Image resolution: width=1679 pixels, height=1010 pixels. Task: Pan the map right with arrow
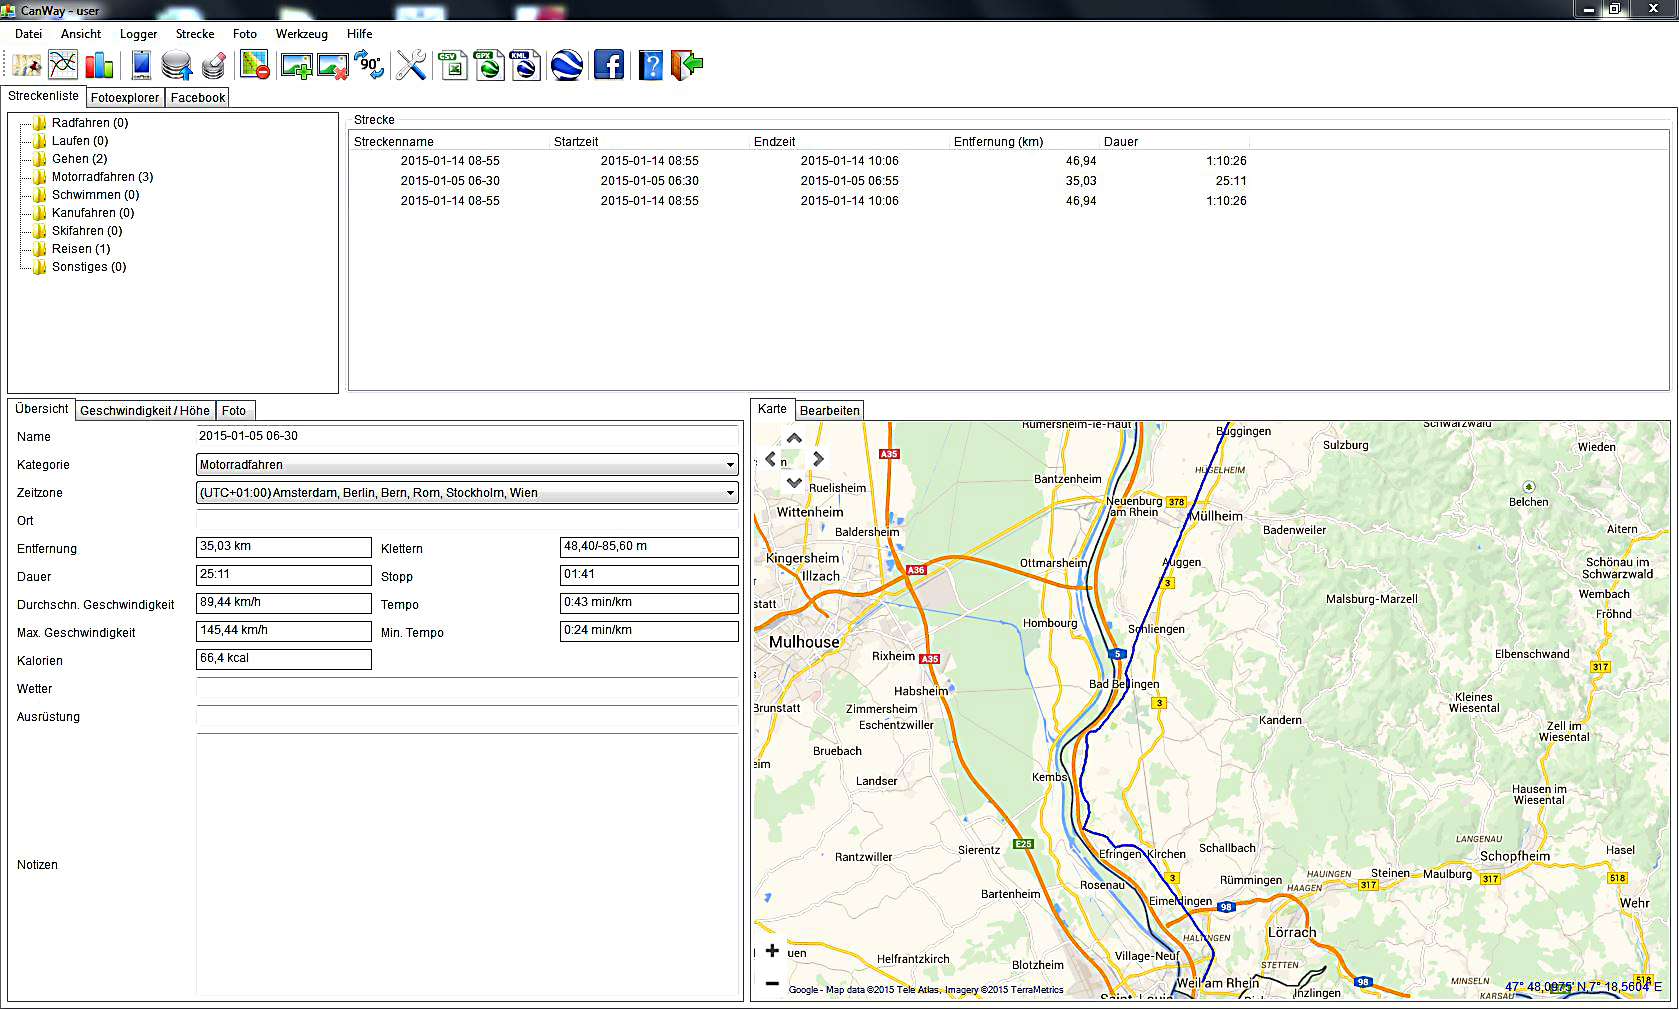pos(818,459)
